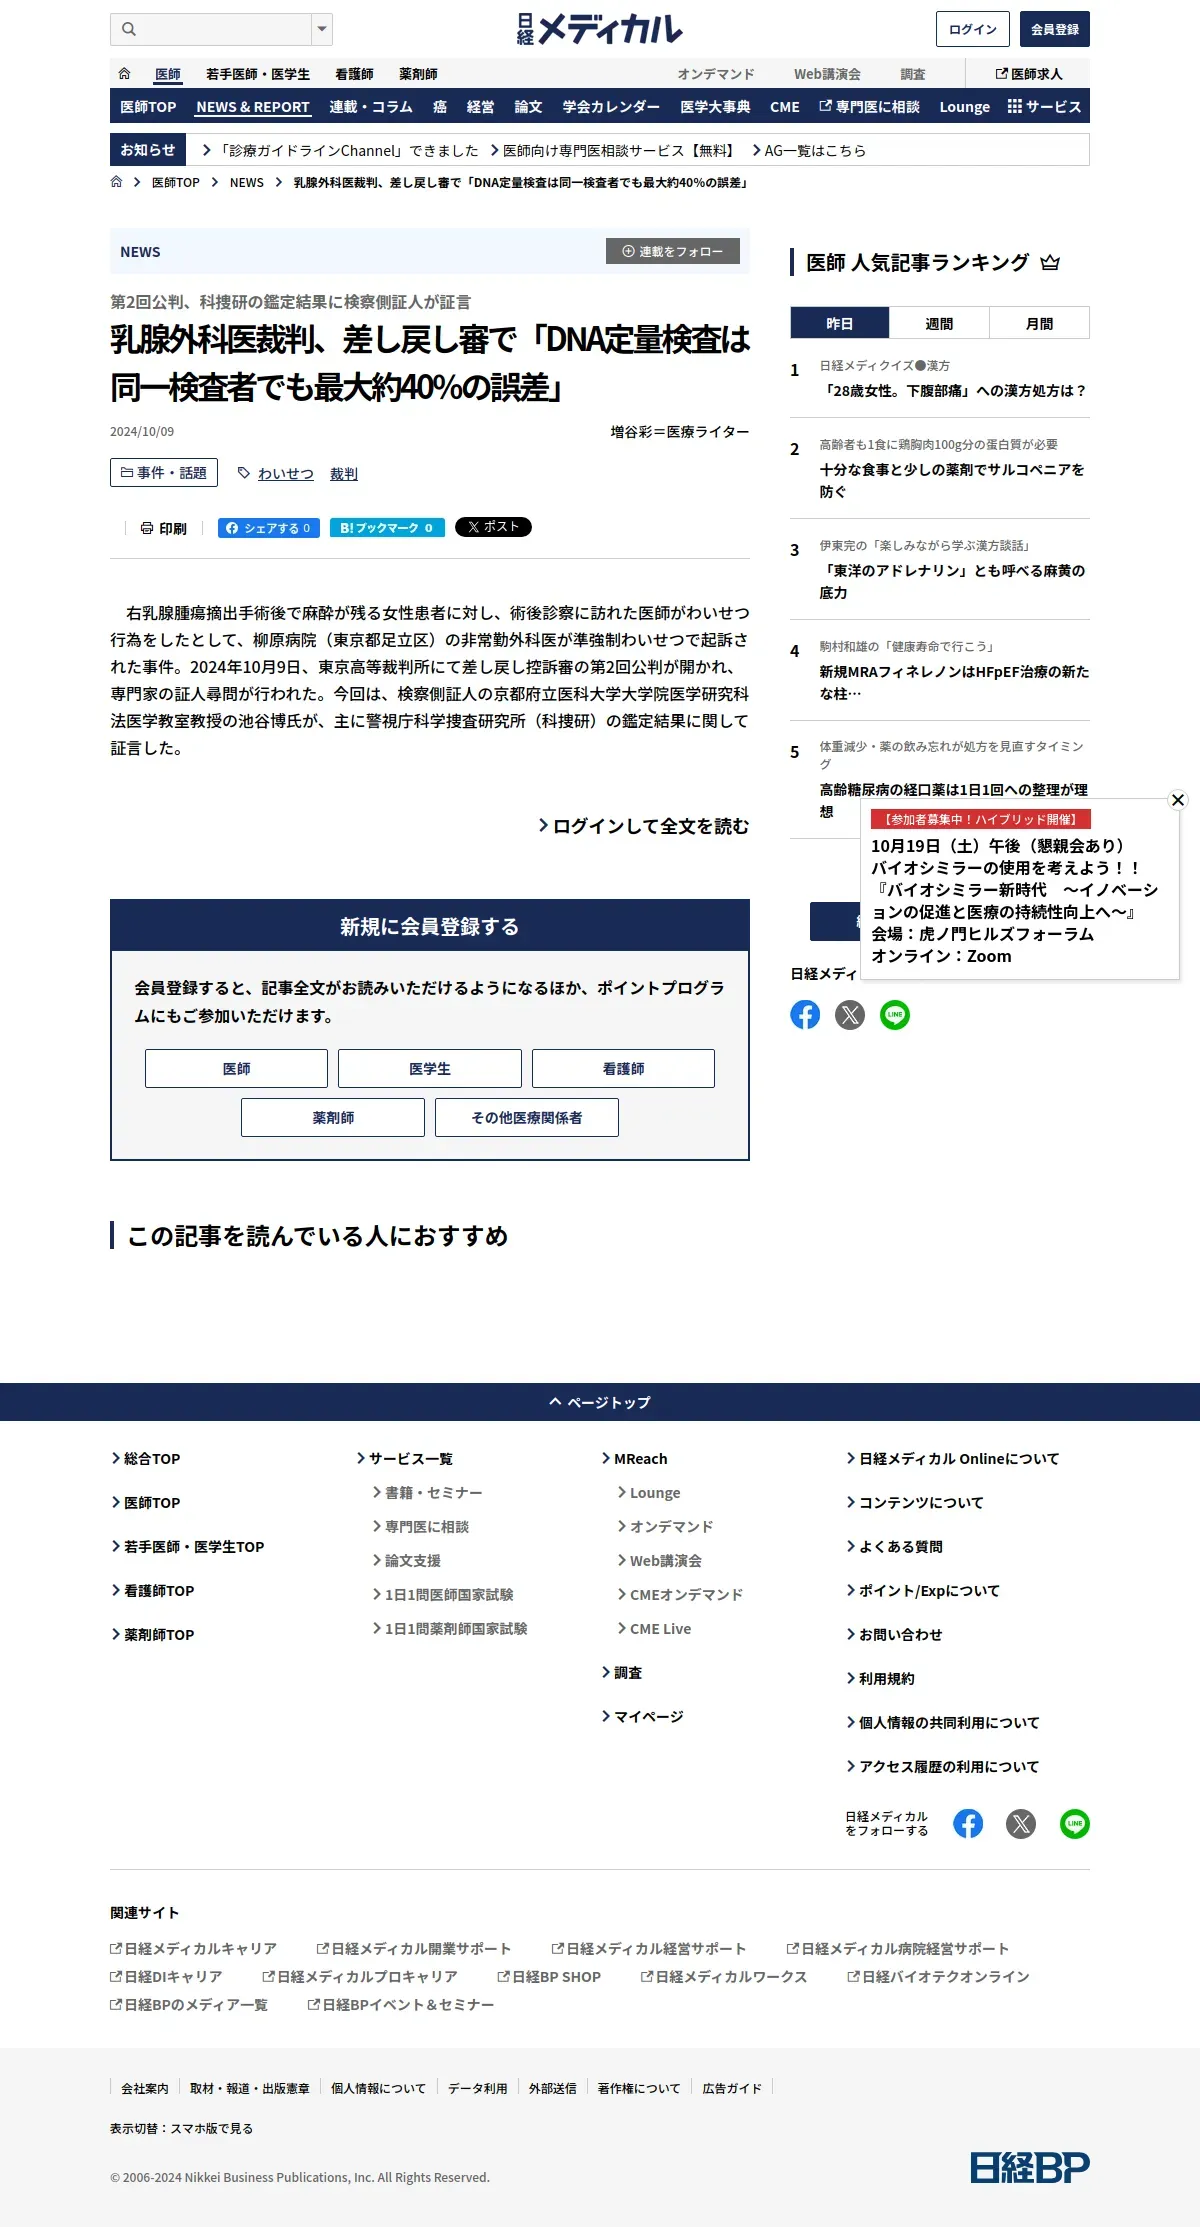Click the footer X icon
1200x2227 pixels.
(1021, 1824)
